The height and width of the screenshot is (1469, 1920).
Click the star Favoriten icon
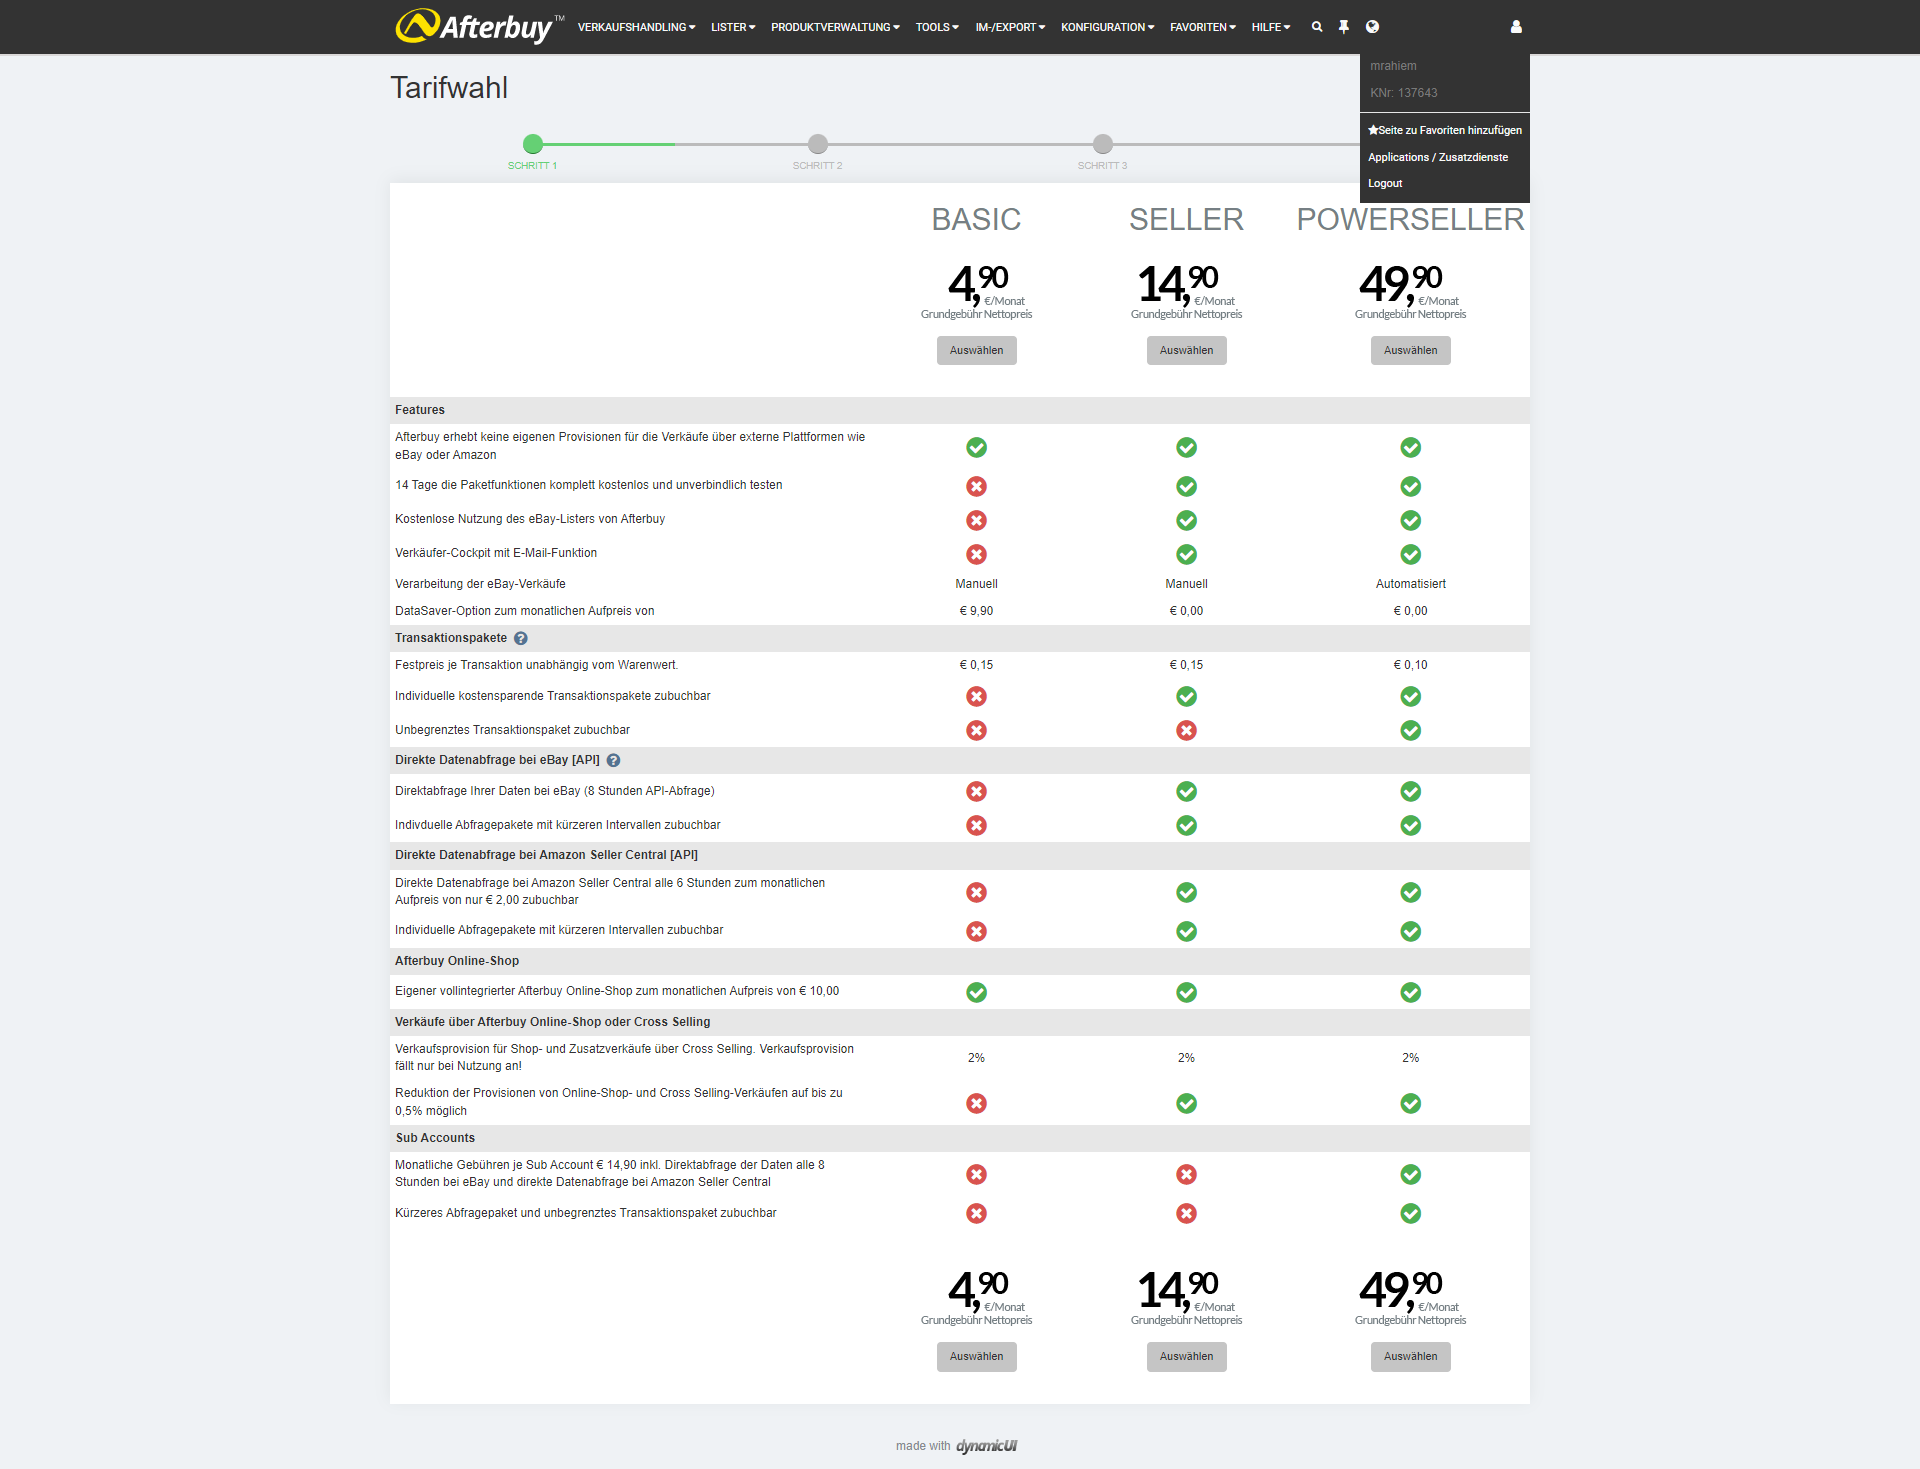click(x=1374, y=131)
